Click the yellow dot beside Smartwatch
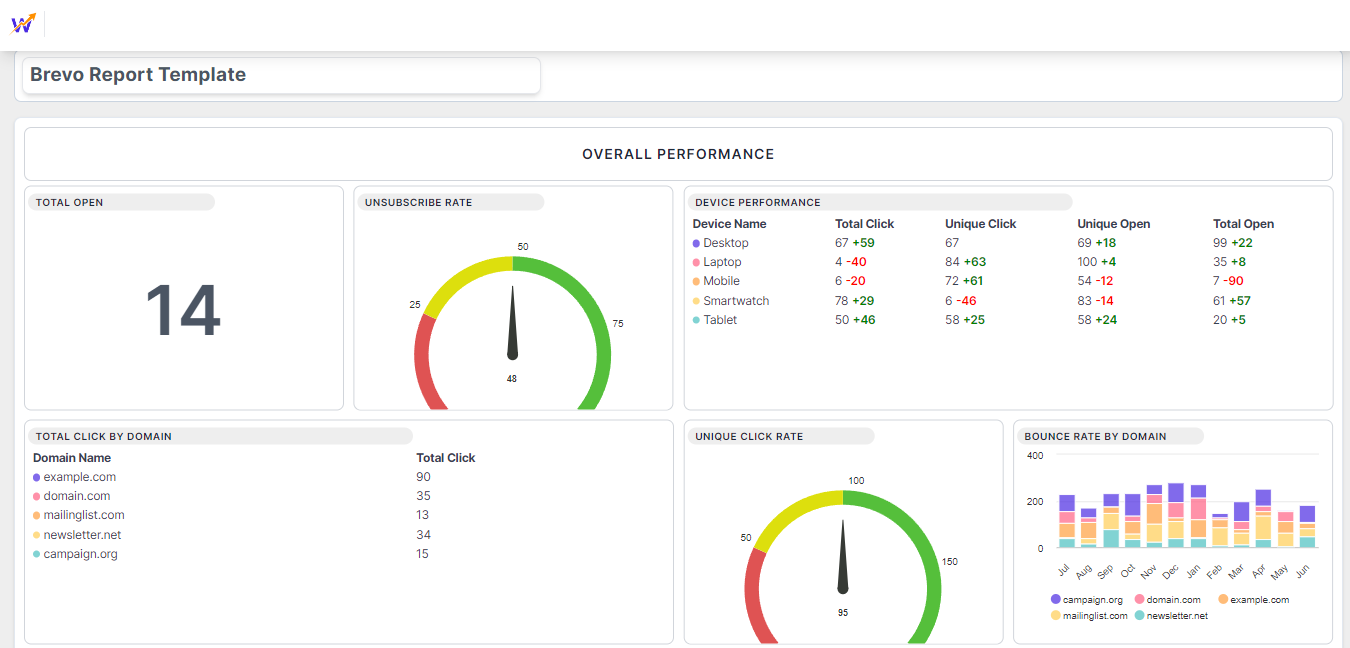This screenshot has width=1350, height=648. point(696,301)
